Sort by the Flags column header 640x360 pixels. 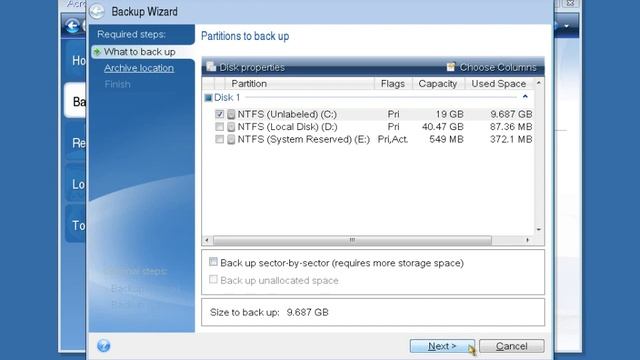click(x=393, y=84)
